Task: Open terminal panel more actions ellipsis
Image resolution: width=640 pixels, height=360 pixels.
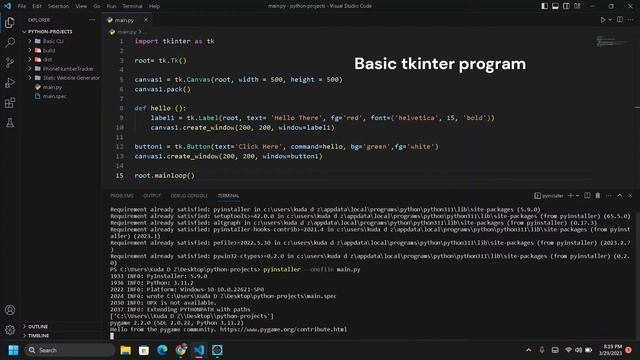Action: coord(609,196)
